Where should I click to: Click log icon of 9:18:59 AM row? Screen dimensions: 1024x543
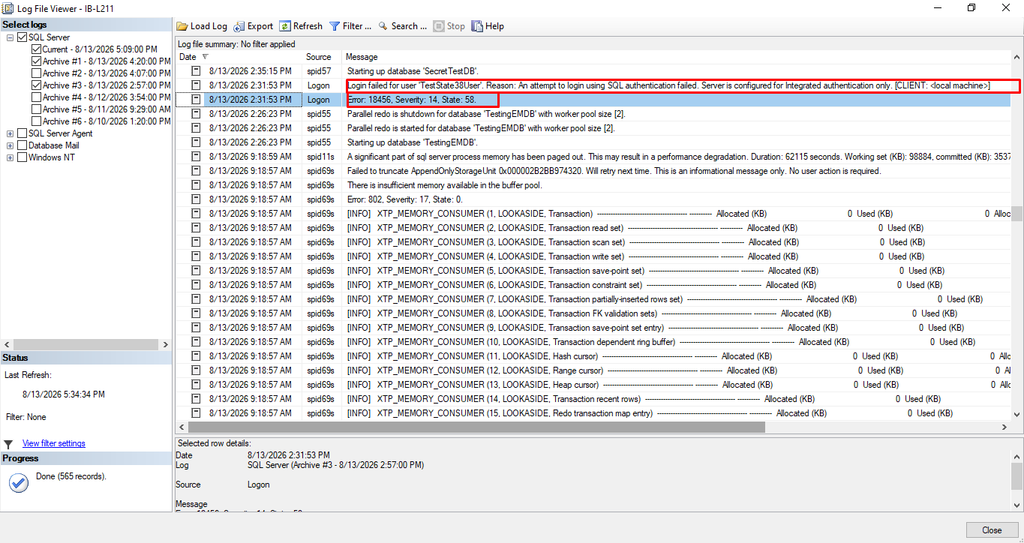point(195,157)
